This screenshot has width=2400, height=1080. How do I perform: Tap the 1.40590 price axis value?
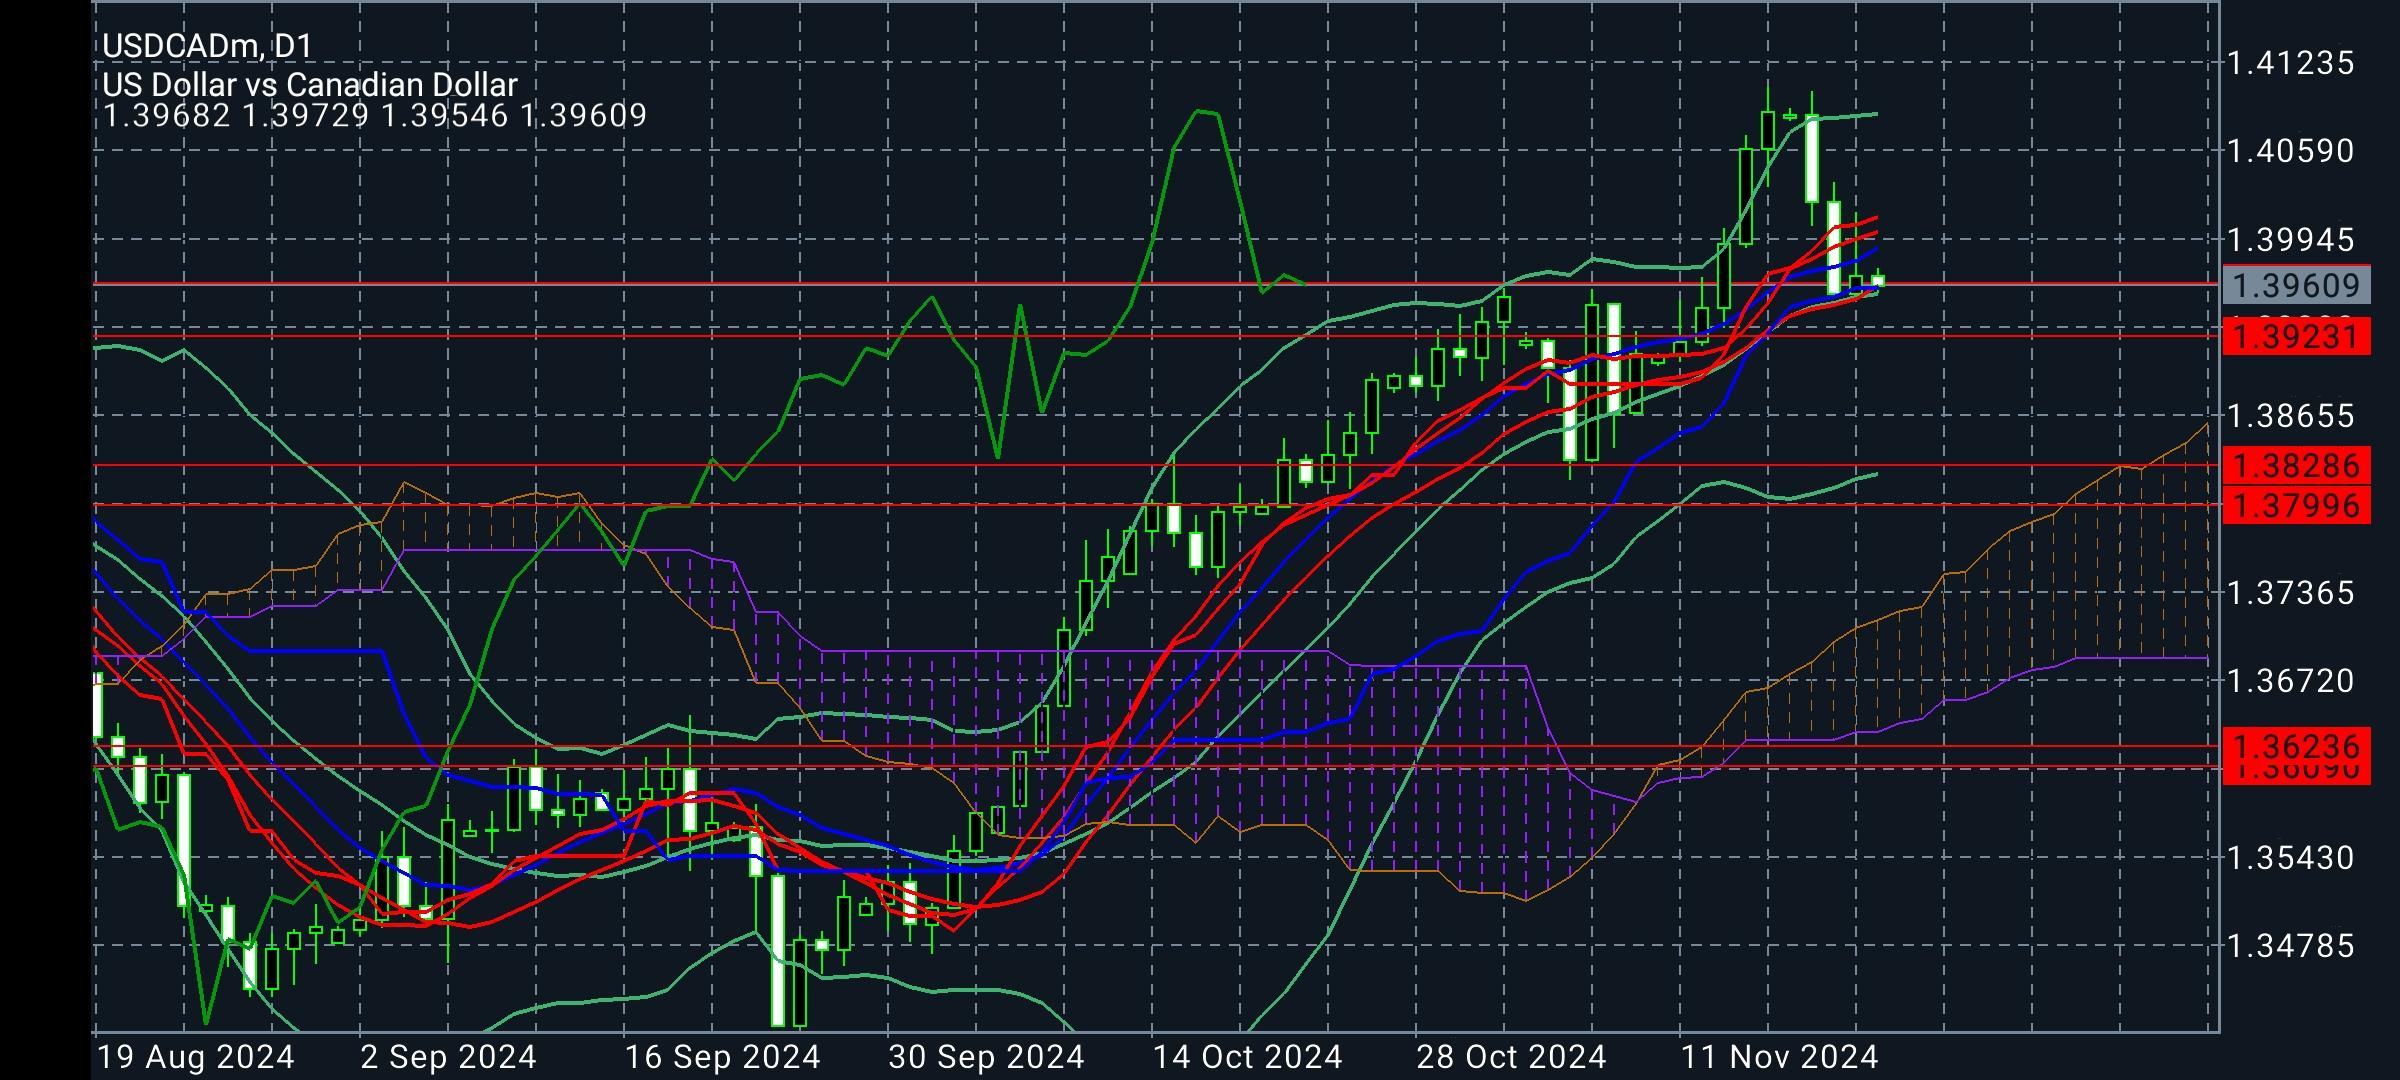coord(2291,151)
